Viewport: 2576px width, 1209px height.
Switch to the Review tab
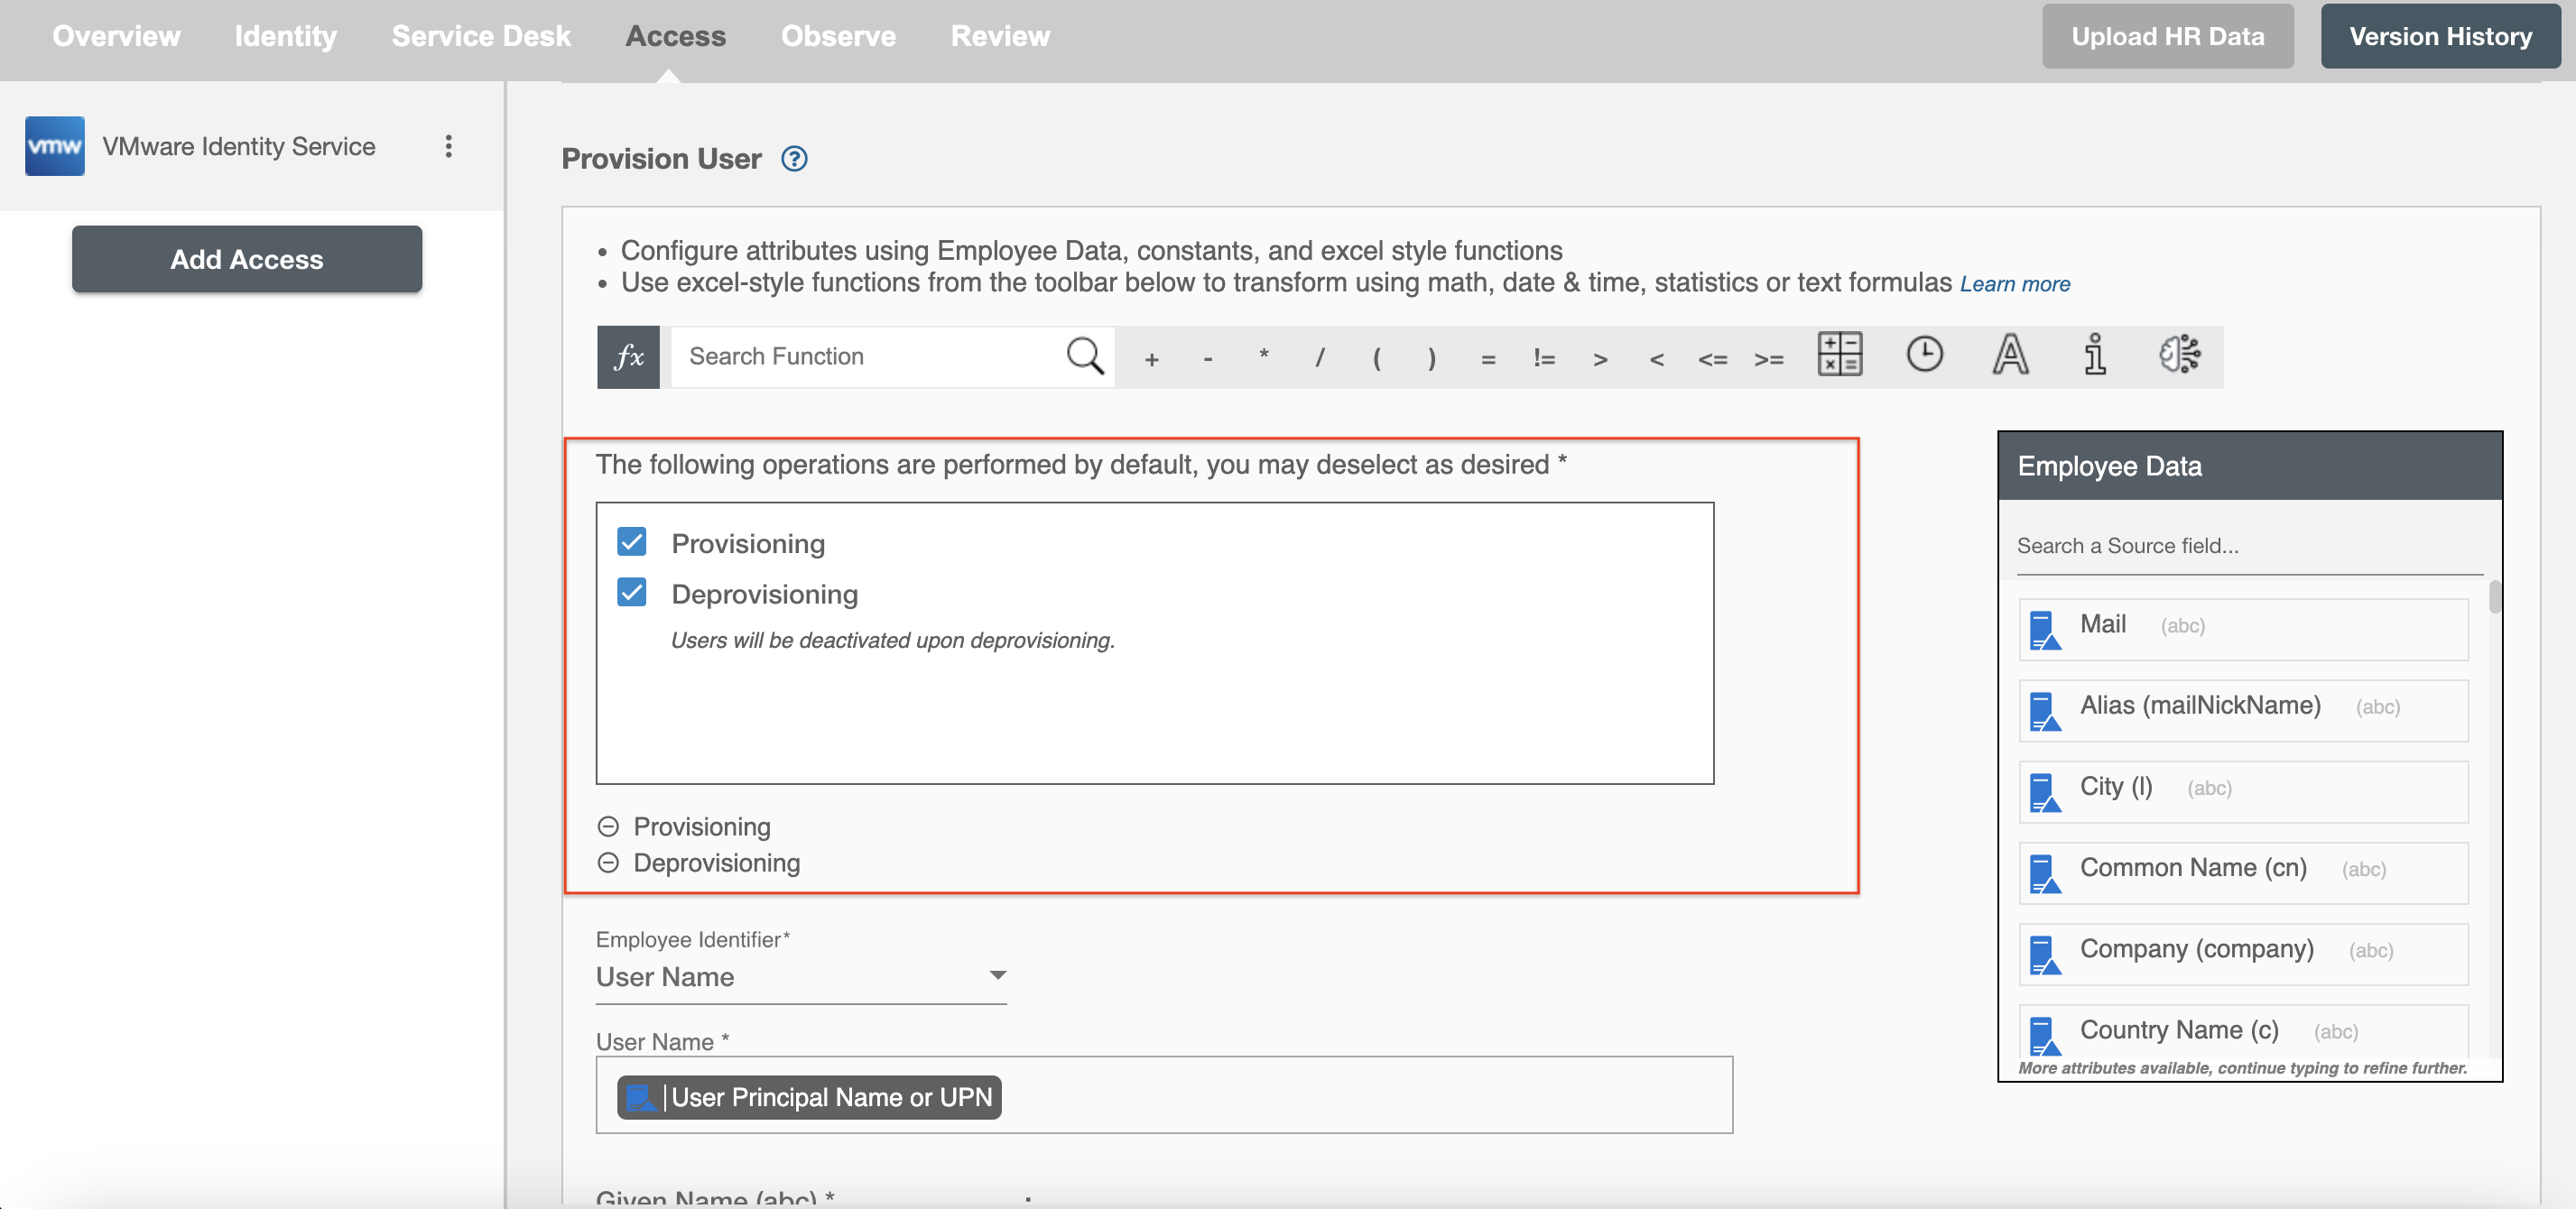coord(997,32)
